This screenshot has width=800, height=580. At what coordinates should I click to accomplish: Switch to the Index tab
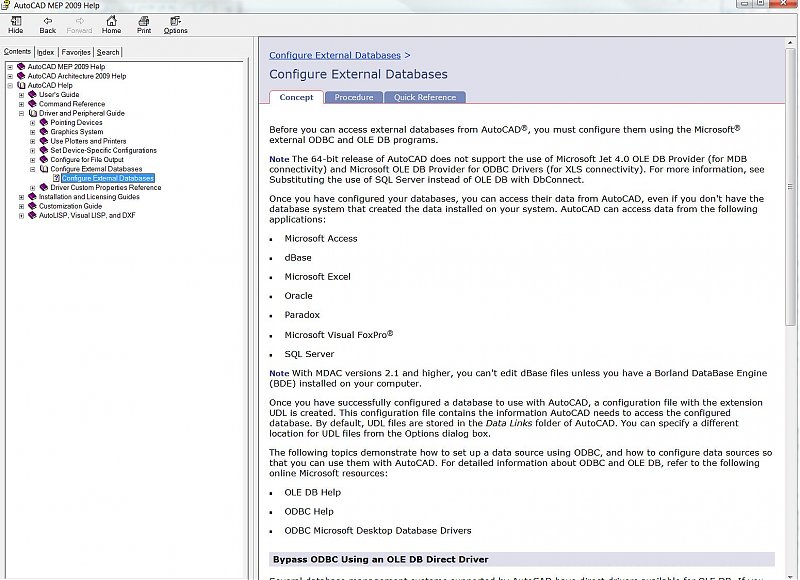[45, 52]
